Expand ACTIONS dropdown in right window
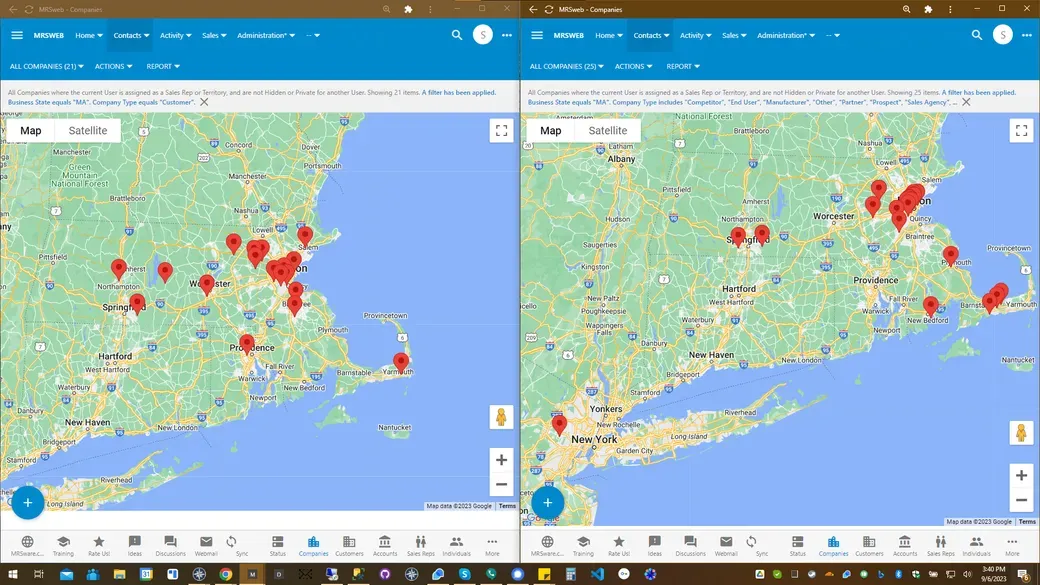The image size is (1040, 585). 633,67
